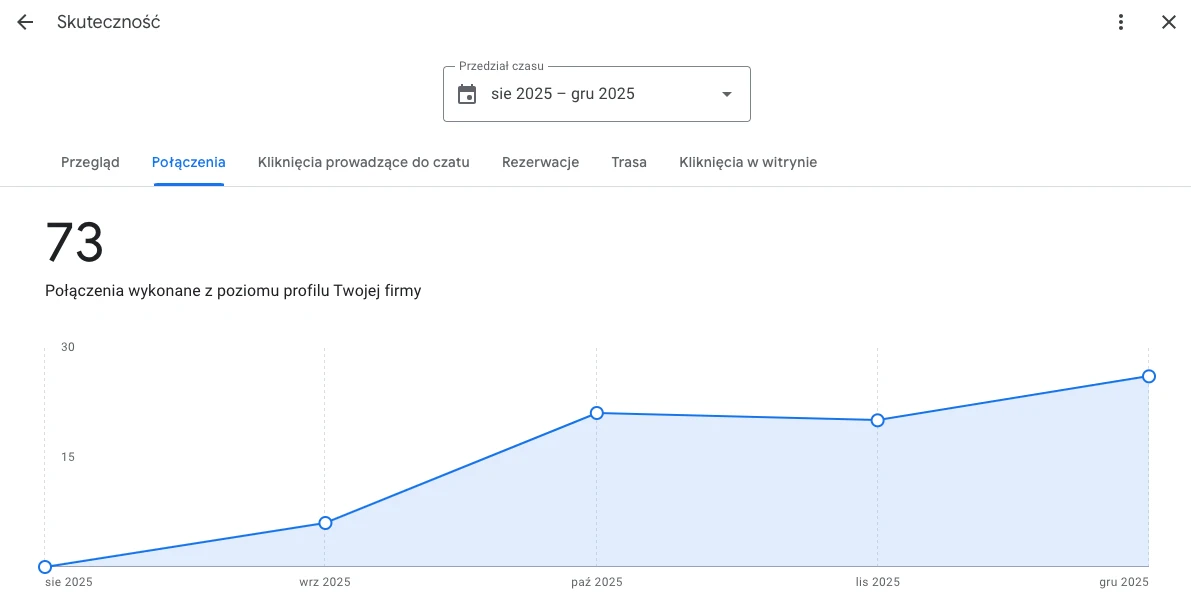
Task: Switch to the Przegląd tab
Action: coord(90,162)
